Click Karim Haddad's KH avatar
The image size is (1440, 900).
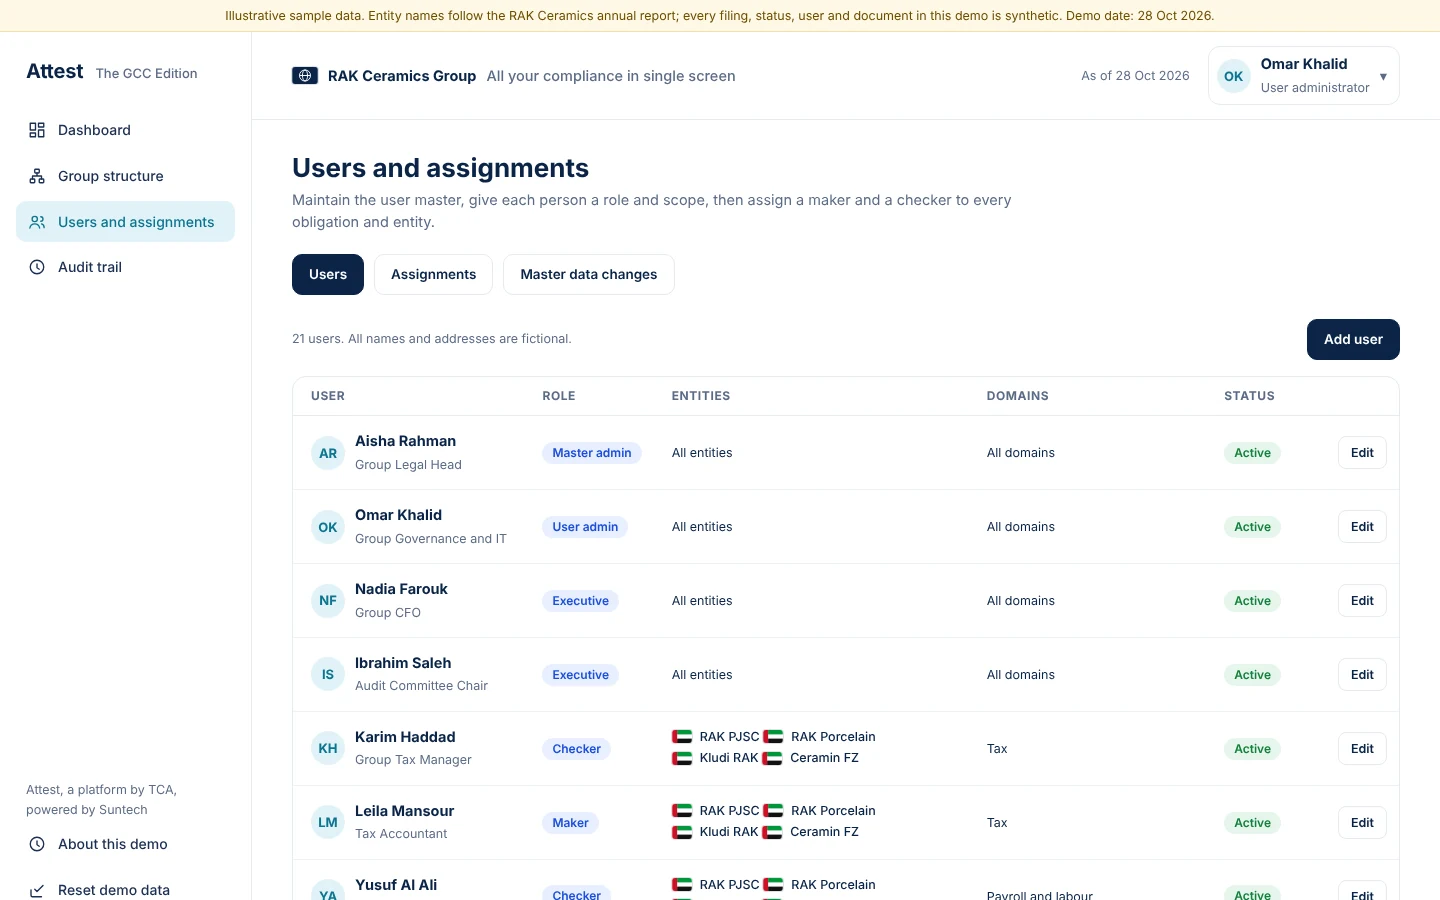click(328, 749)
